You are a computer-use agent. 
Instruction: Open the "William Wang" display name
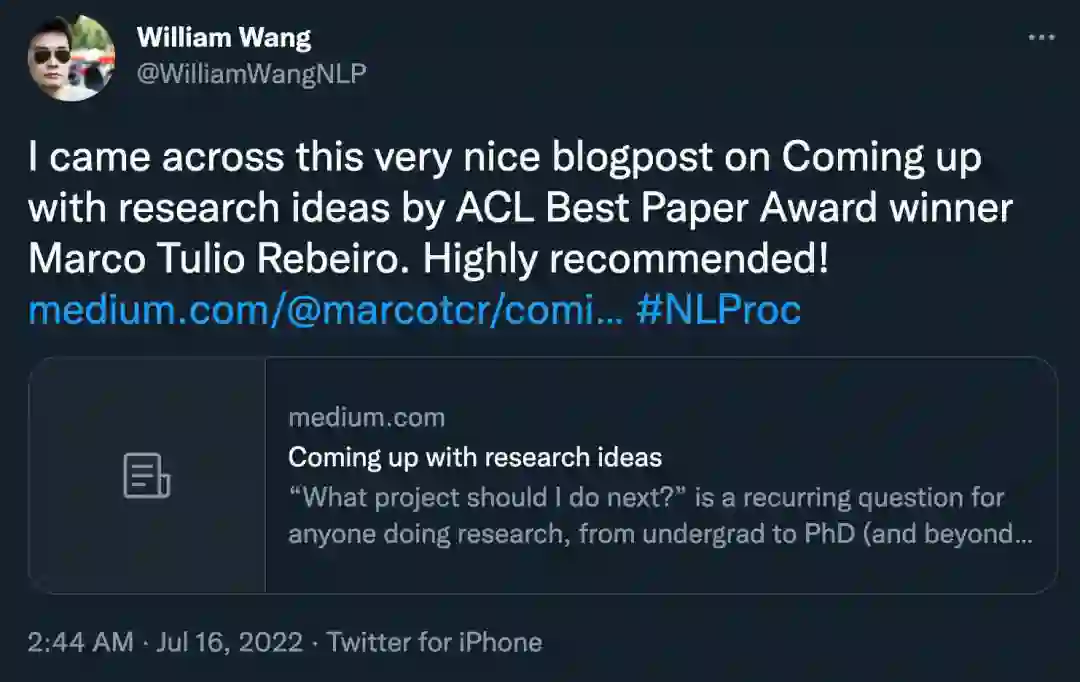click(x=223, y=38)
